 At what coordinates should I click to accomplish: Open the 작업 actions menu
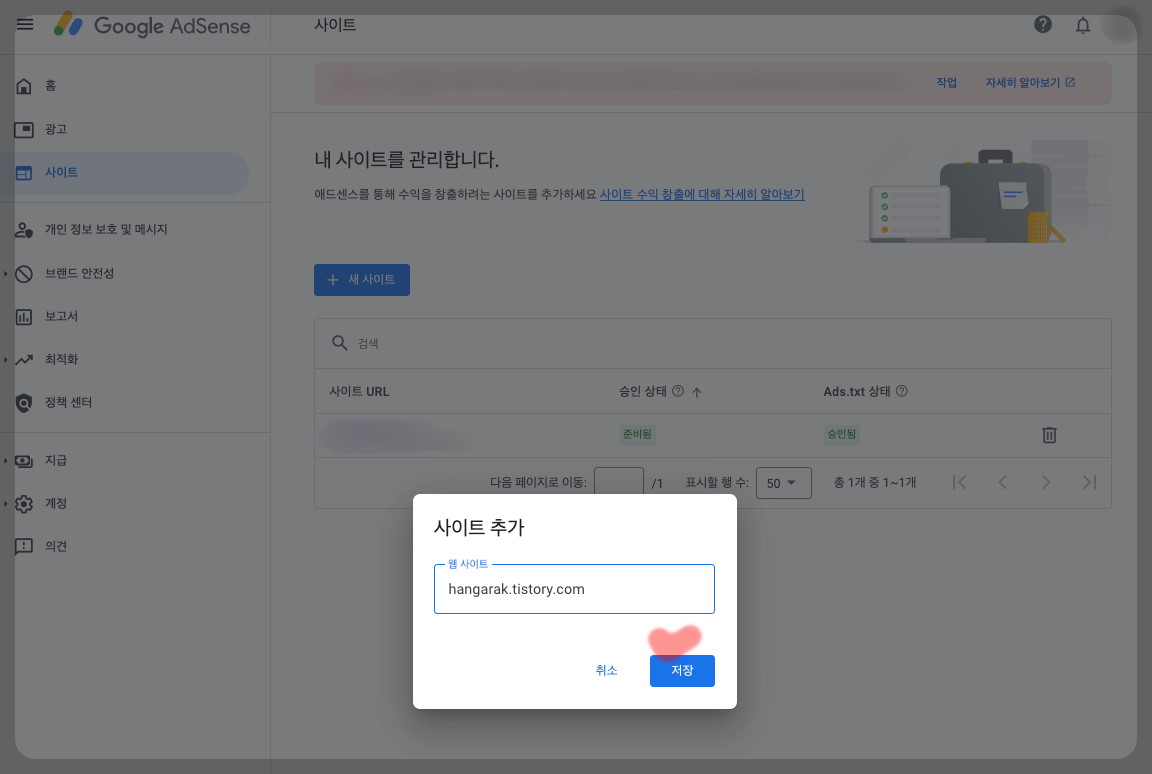[x=946, y=82]
